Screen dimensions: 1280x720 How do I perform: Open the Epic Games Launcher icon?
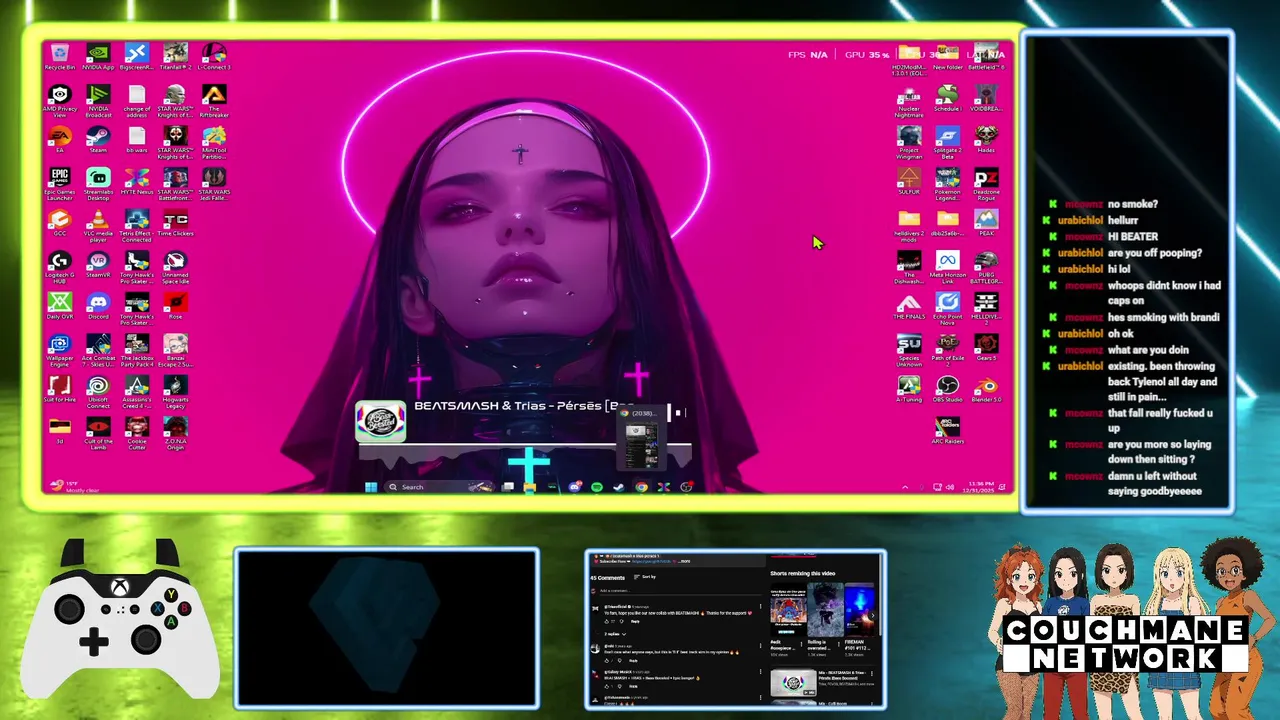(x=59, y=184)
